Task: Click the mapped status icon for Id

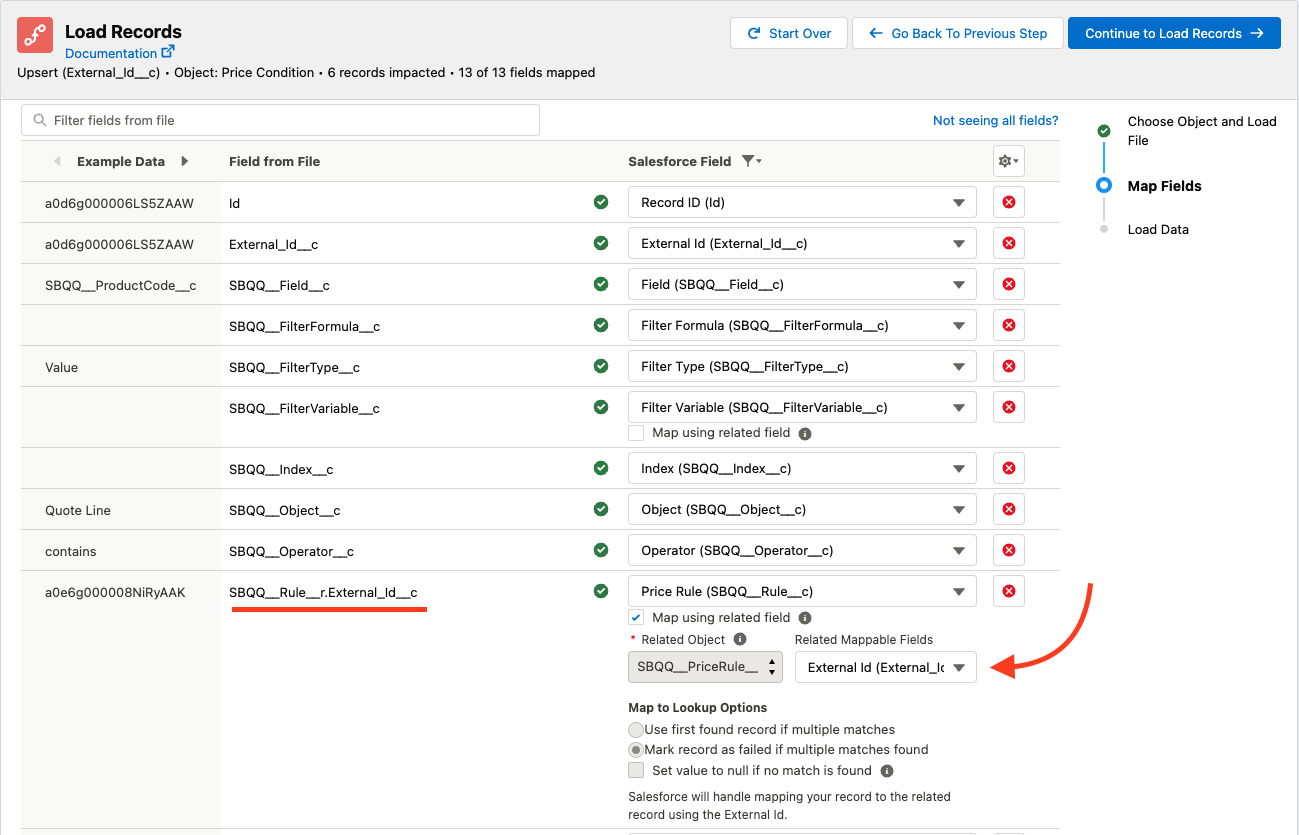Action: click(x=601, y=202)
